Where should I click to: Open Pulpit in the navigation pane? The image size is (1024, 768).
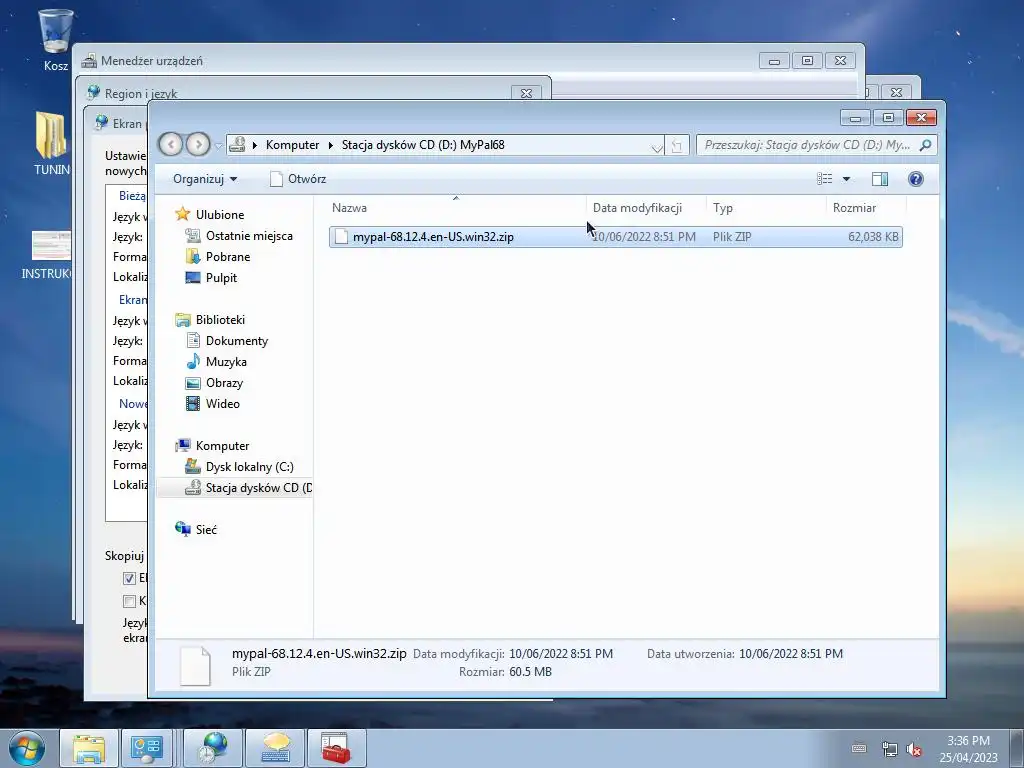click(221, 278)
